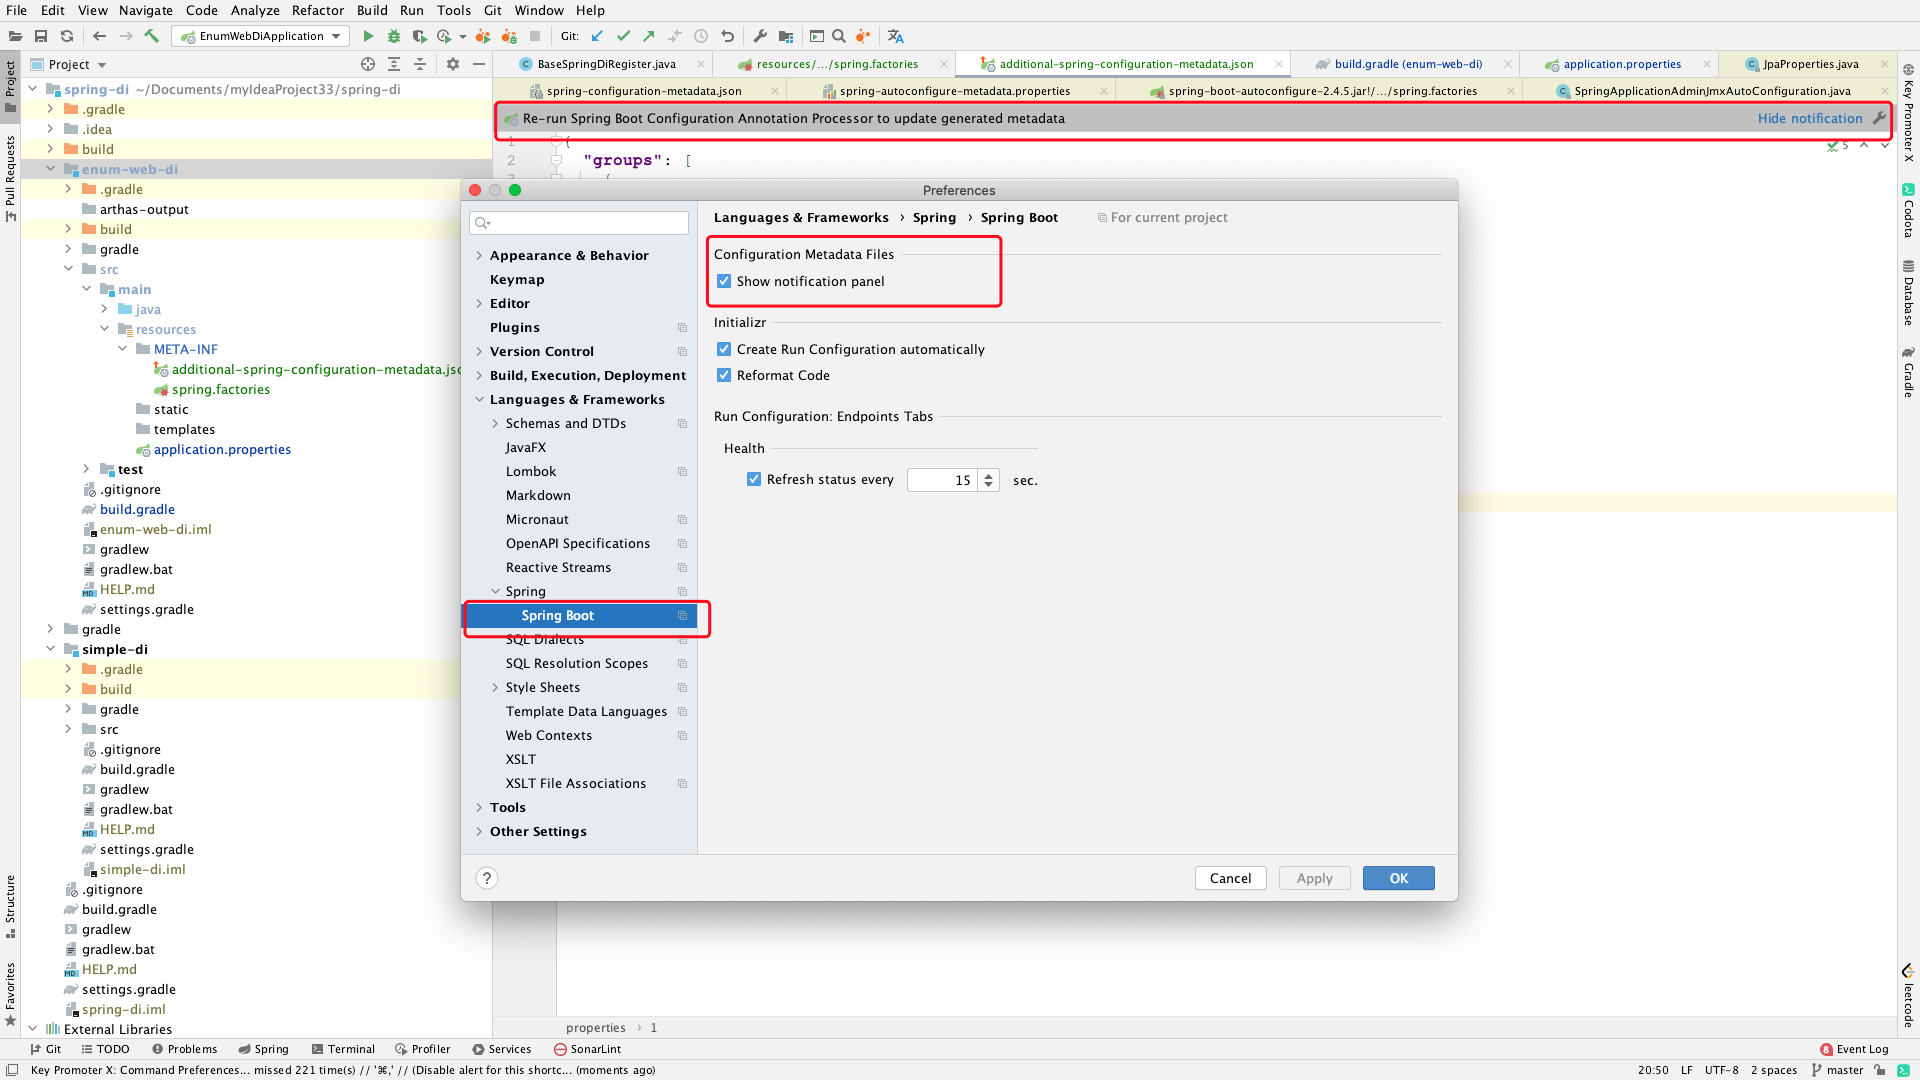Viewport: 1920px width, 1080px height.
Task: Expand the Editor settings group
Action: click(479, 303)
